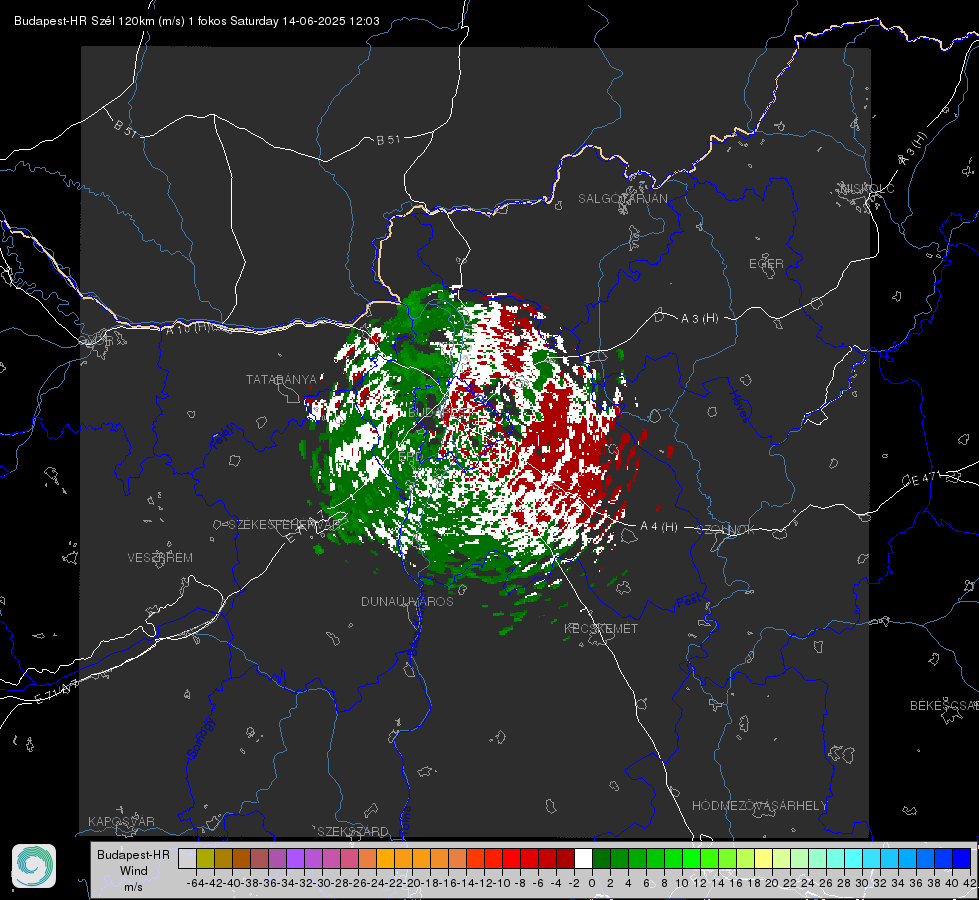This screenshot has height=900, width=979.
Task: Click the A 4 (H) road label
Action: [659, 527]
